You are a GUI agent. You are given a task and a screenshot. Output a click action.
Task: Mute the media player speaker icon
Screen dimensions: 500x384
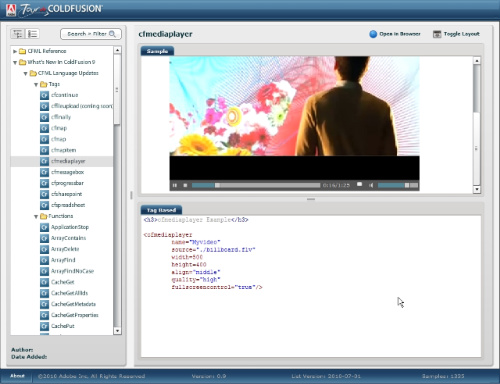point(371,185)
